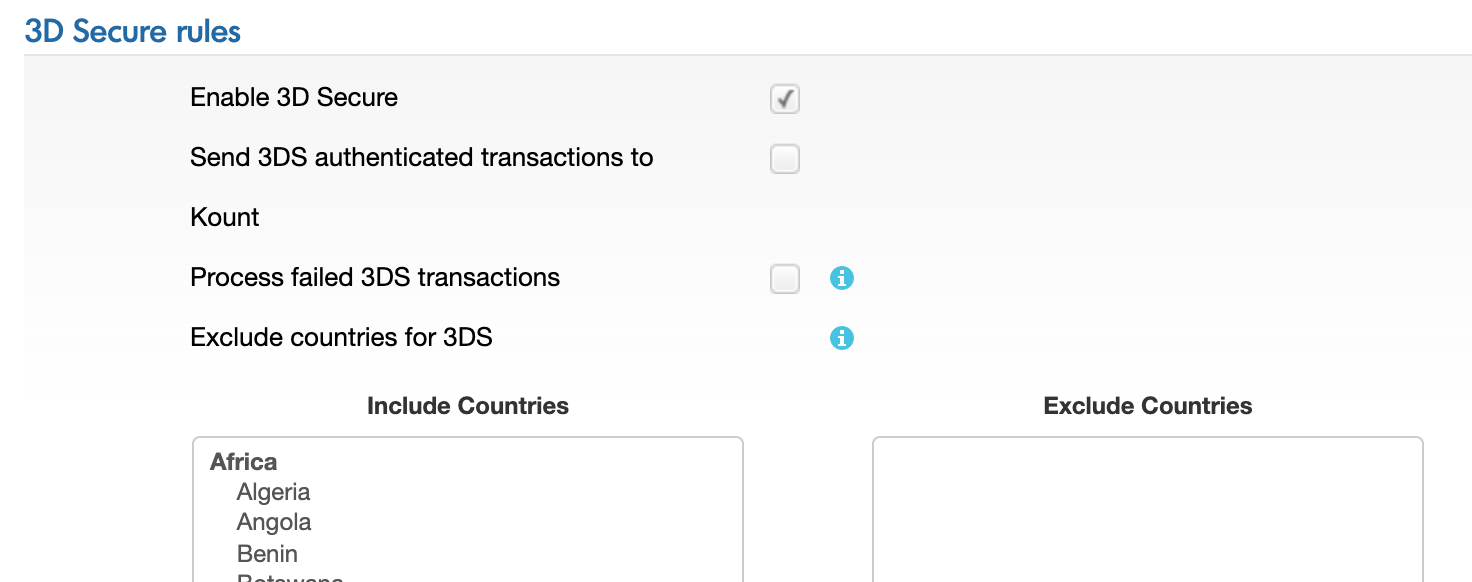Click the Exclude Countries column heading
This screenshot has width=1472, height=582.
click(1147, 406)
